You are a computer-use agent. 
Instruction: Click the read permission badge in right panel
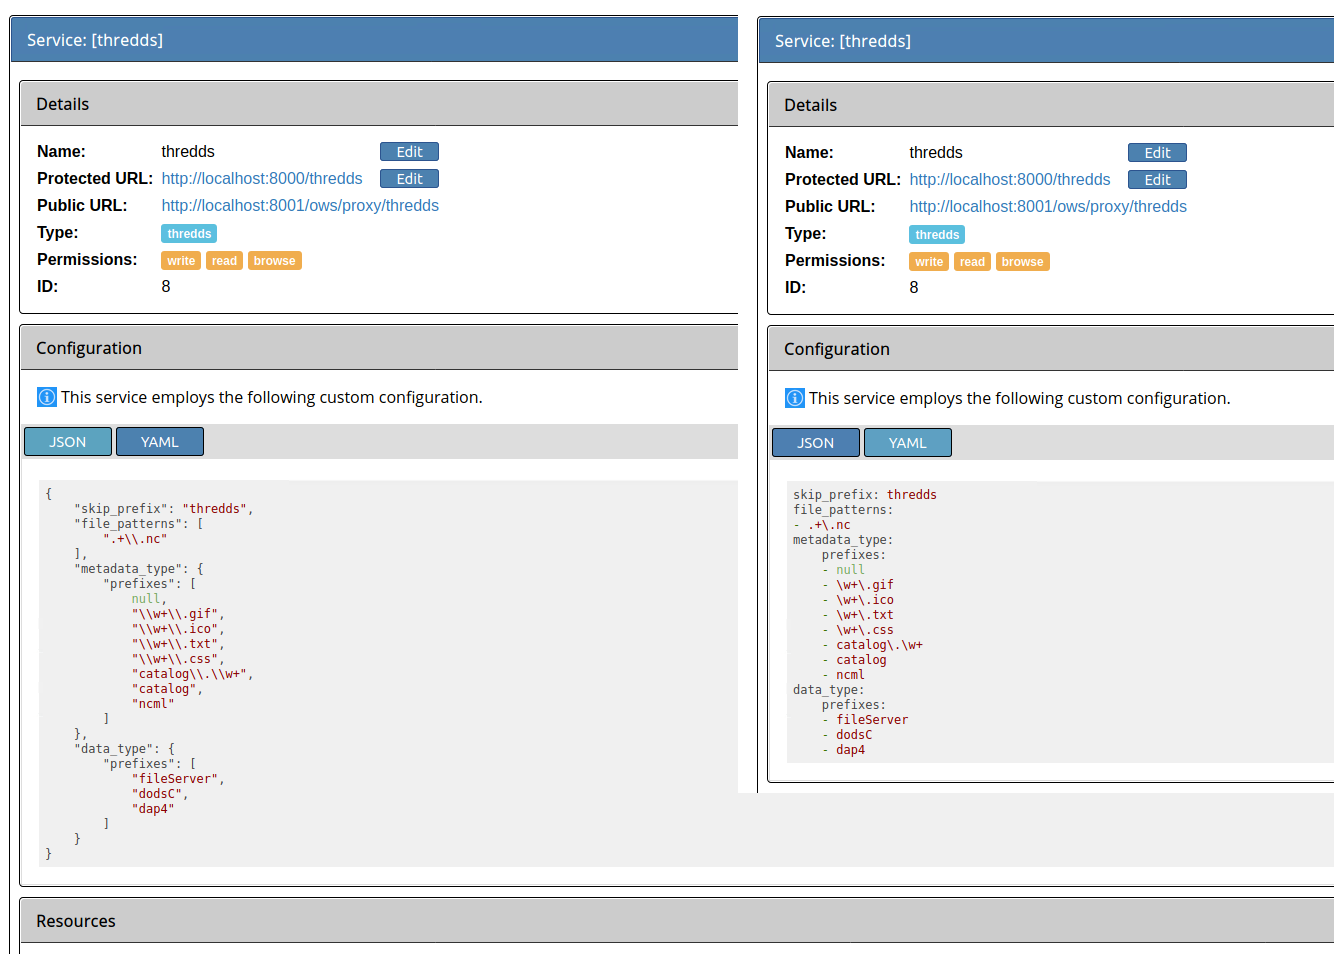click(x=972, y=262)
